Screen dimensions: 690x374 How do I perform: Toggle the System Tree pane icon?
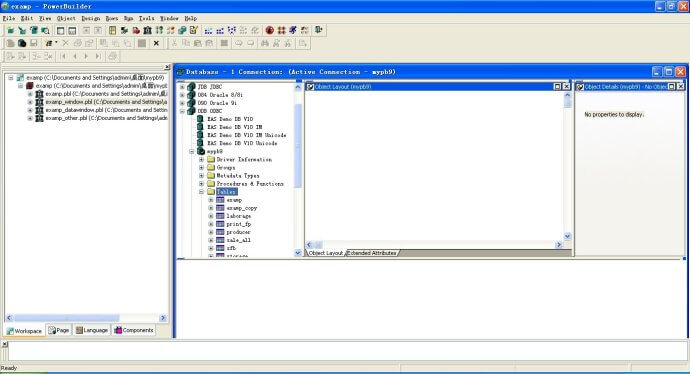[x=61, y=30]
